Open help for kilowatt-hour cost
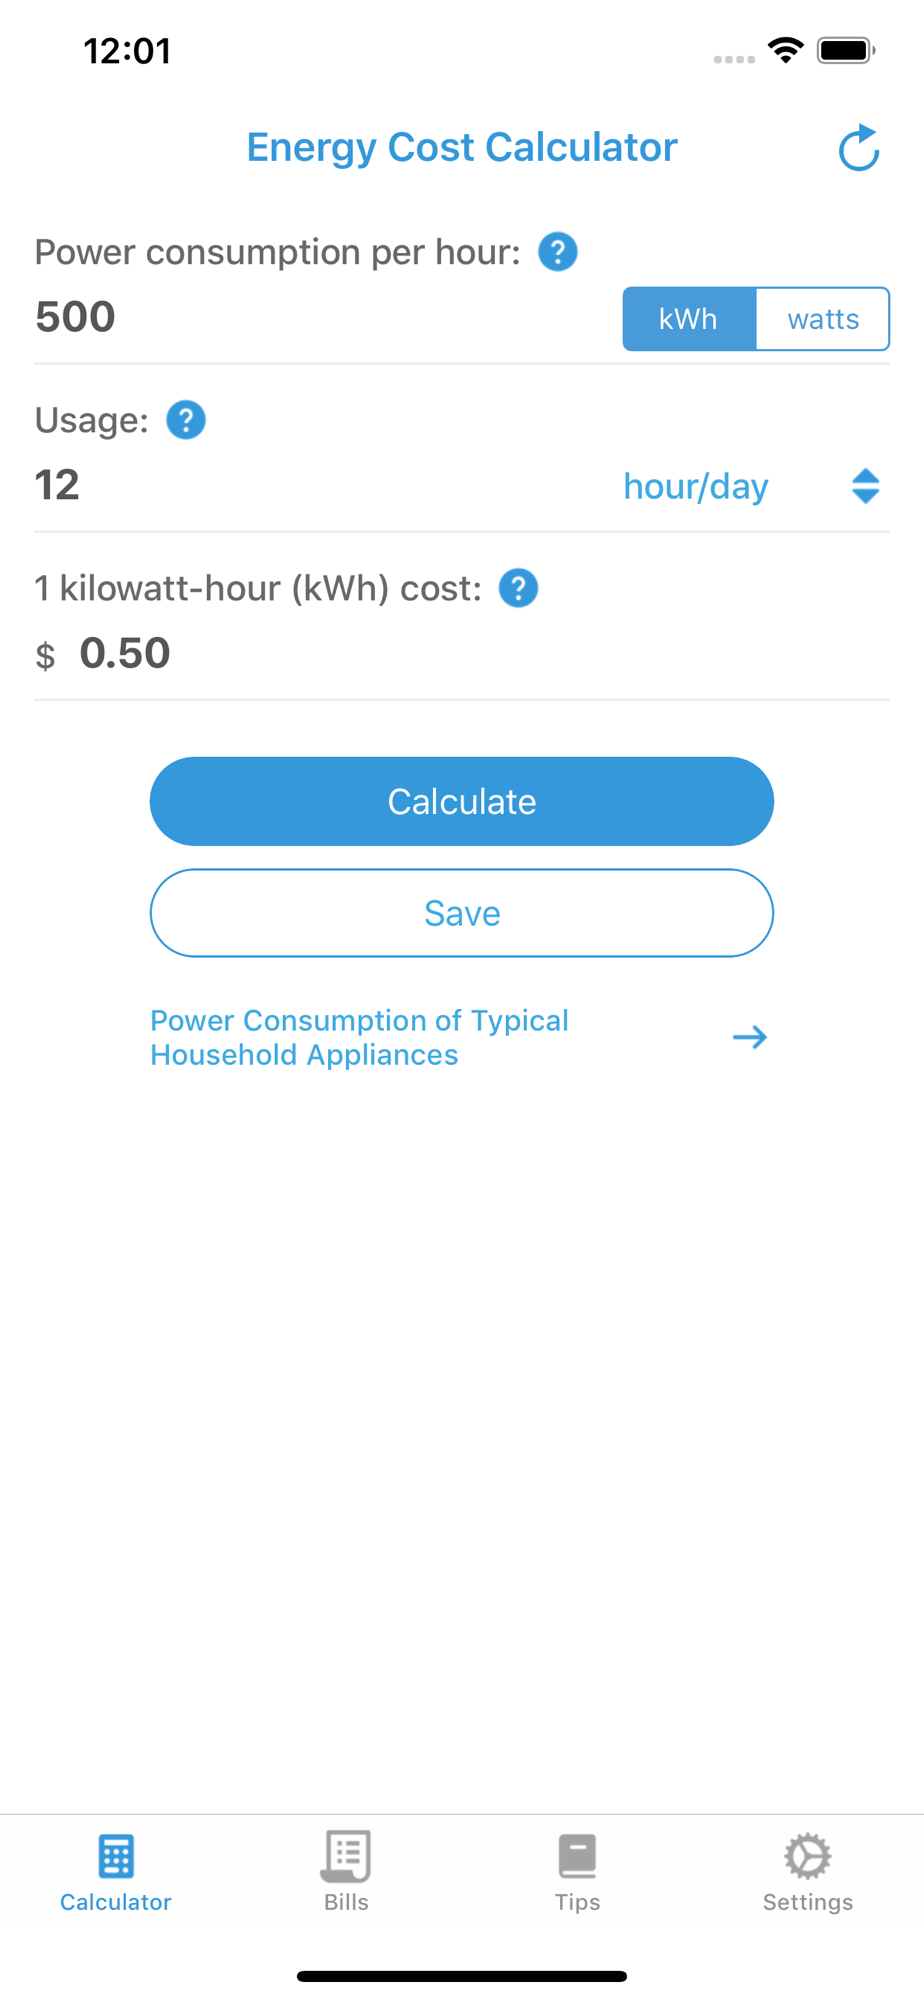 coord(518,588)
